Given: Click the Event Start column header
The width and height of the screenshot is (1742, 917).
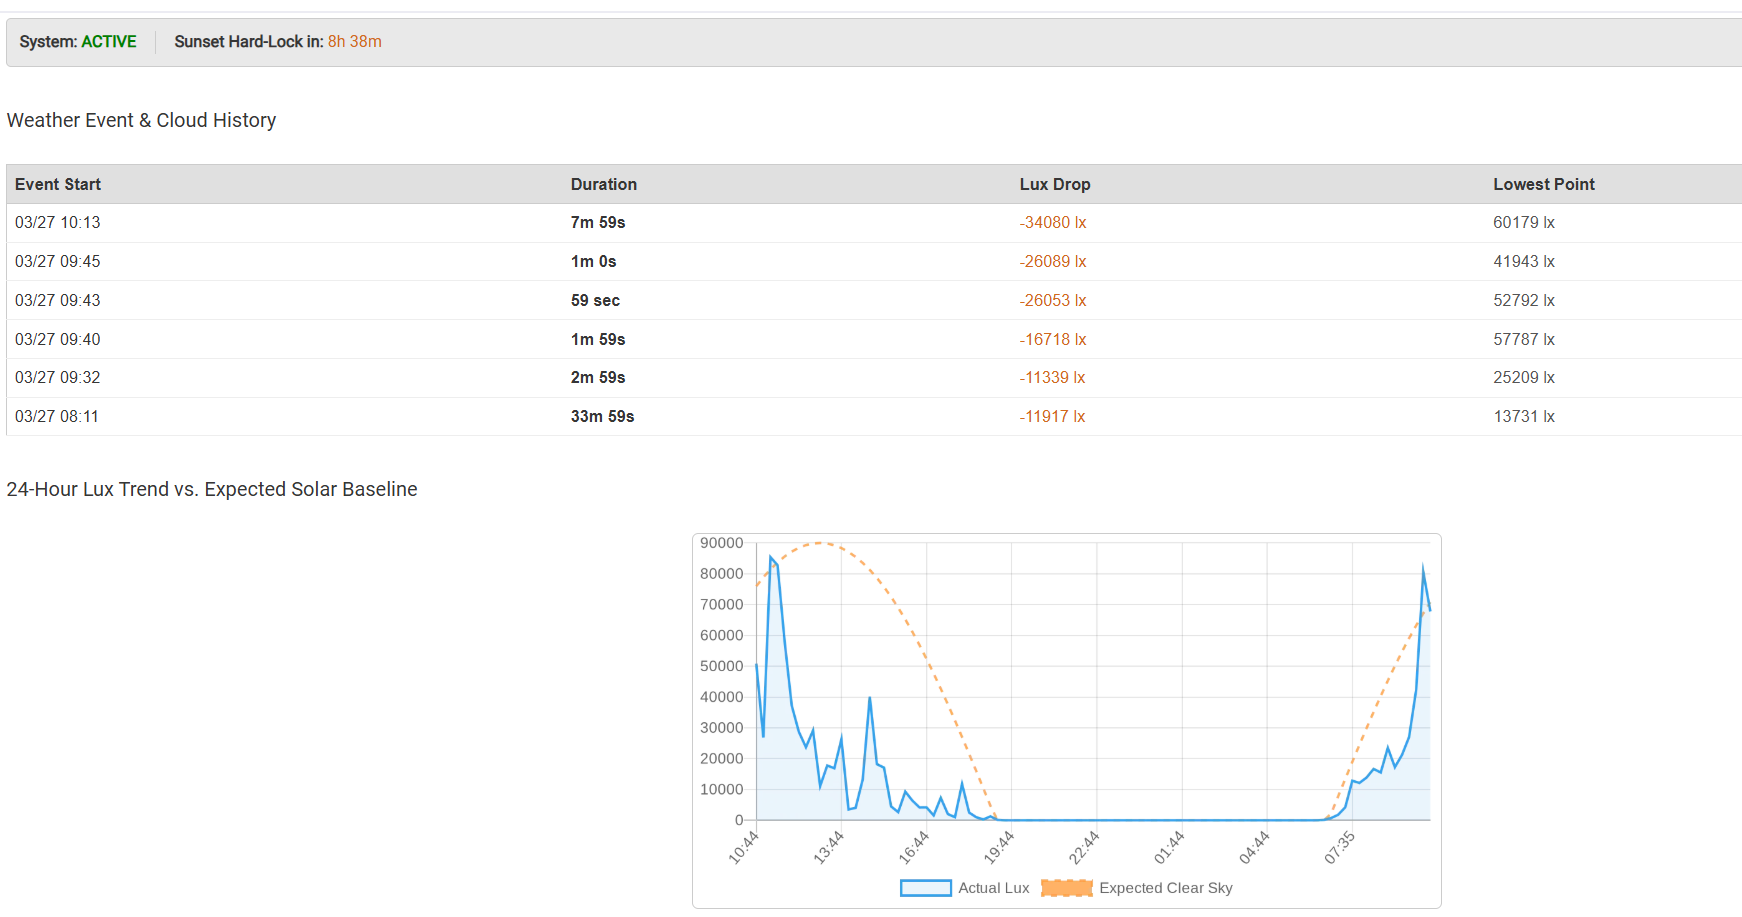Looking at the screenshot, I should tap(58, 184).
